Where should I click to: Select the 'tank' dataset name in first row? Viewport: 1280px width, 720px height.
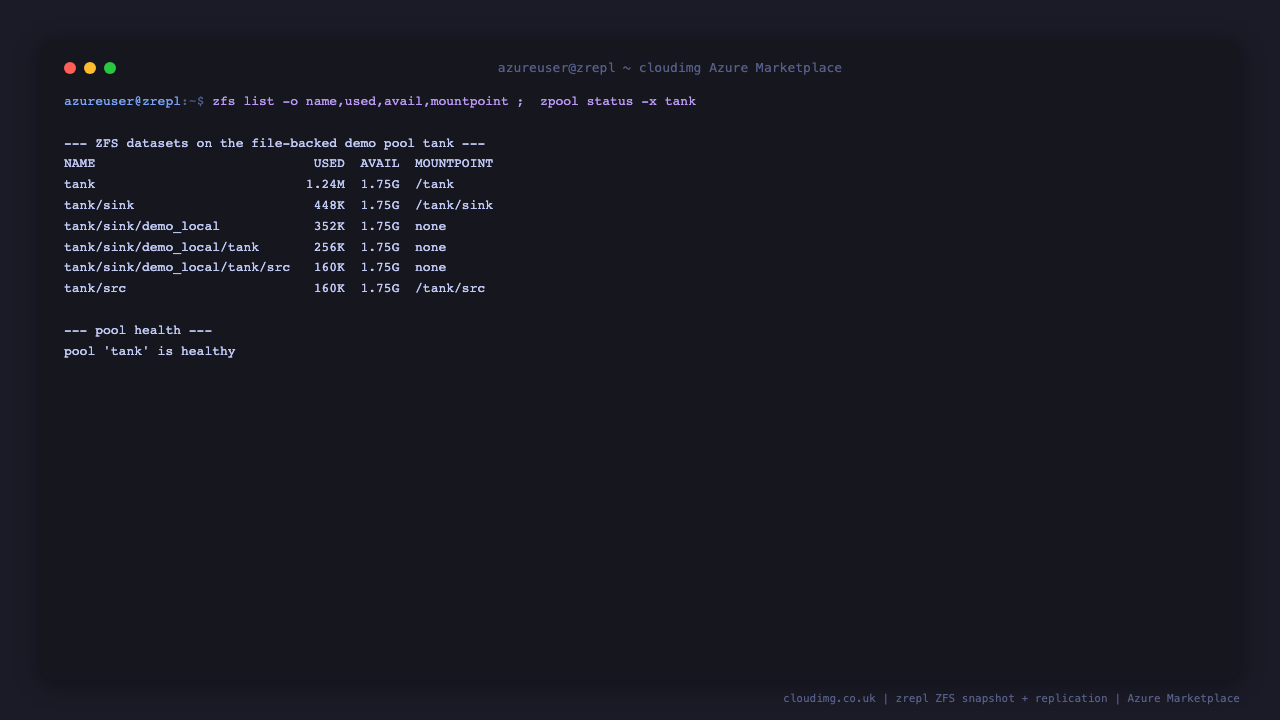[x=80, y=185]
